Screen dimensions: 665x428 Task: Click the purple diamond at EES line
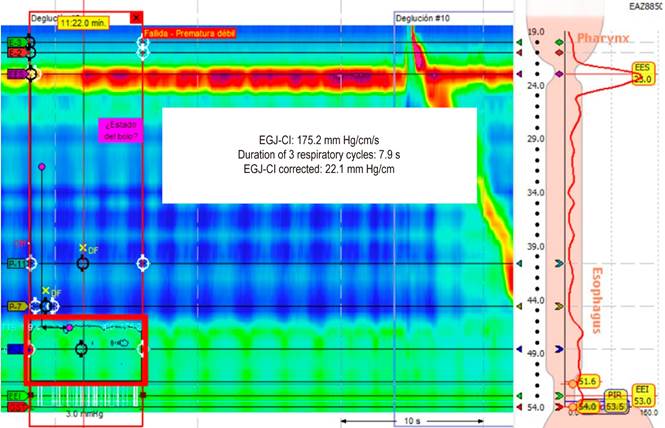[x=559, y=75]
